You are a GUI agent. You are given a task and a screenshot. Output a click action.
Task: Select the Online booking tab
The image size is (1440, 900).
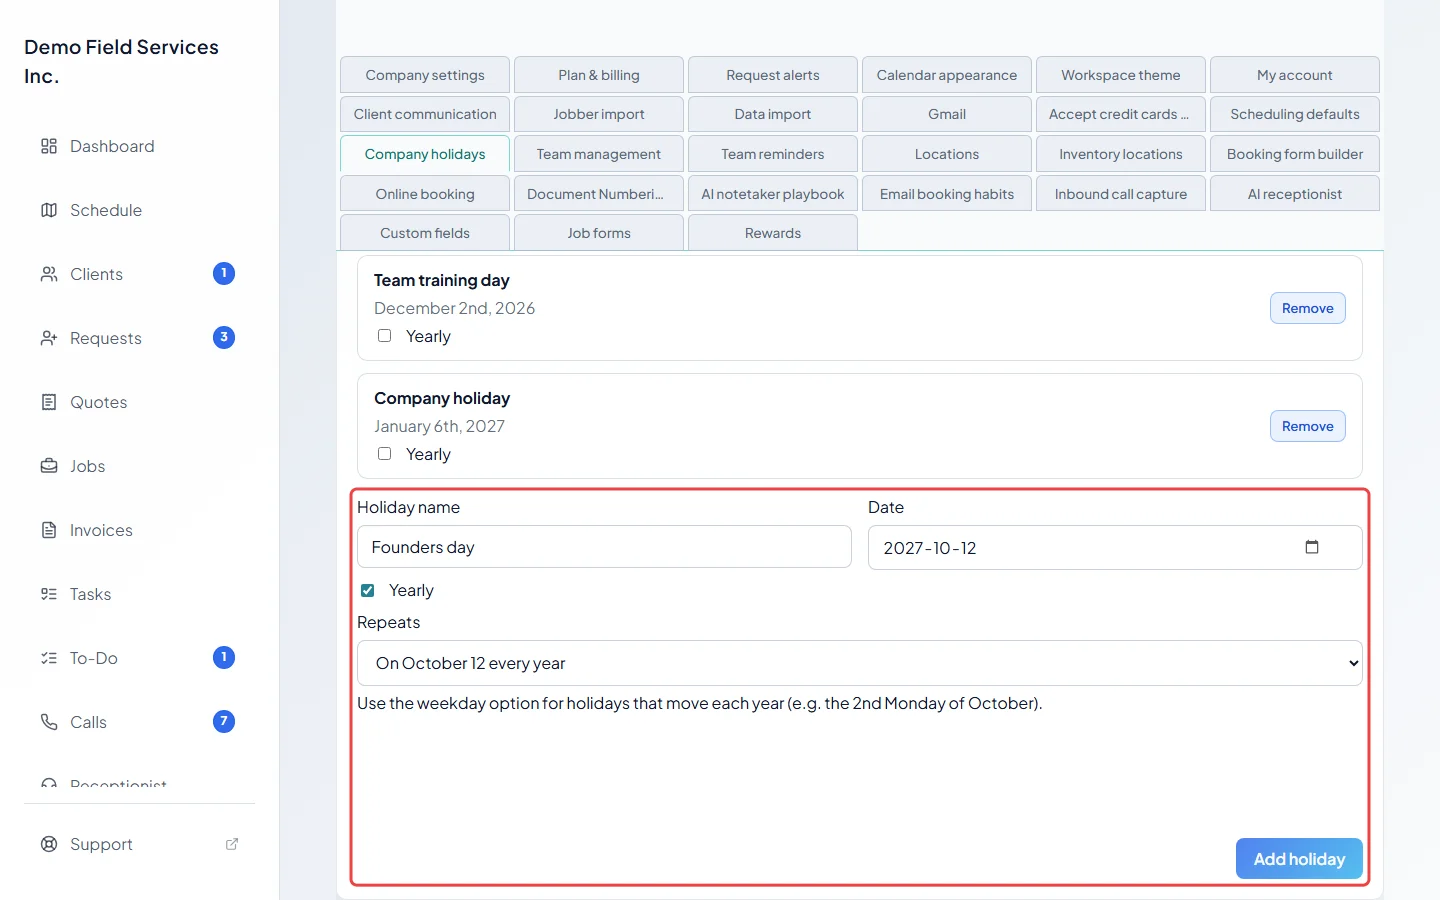(x=425, y=194)
